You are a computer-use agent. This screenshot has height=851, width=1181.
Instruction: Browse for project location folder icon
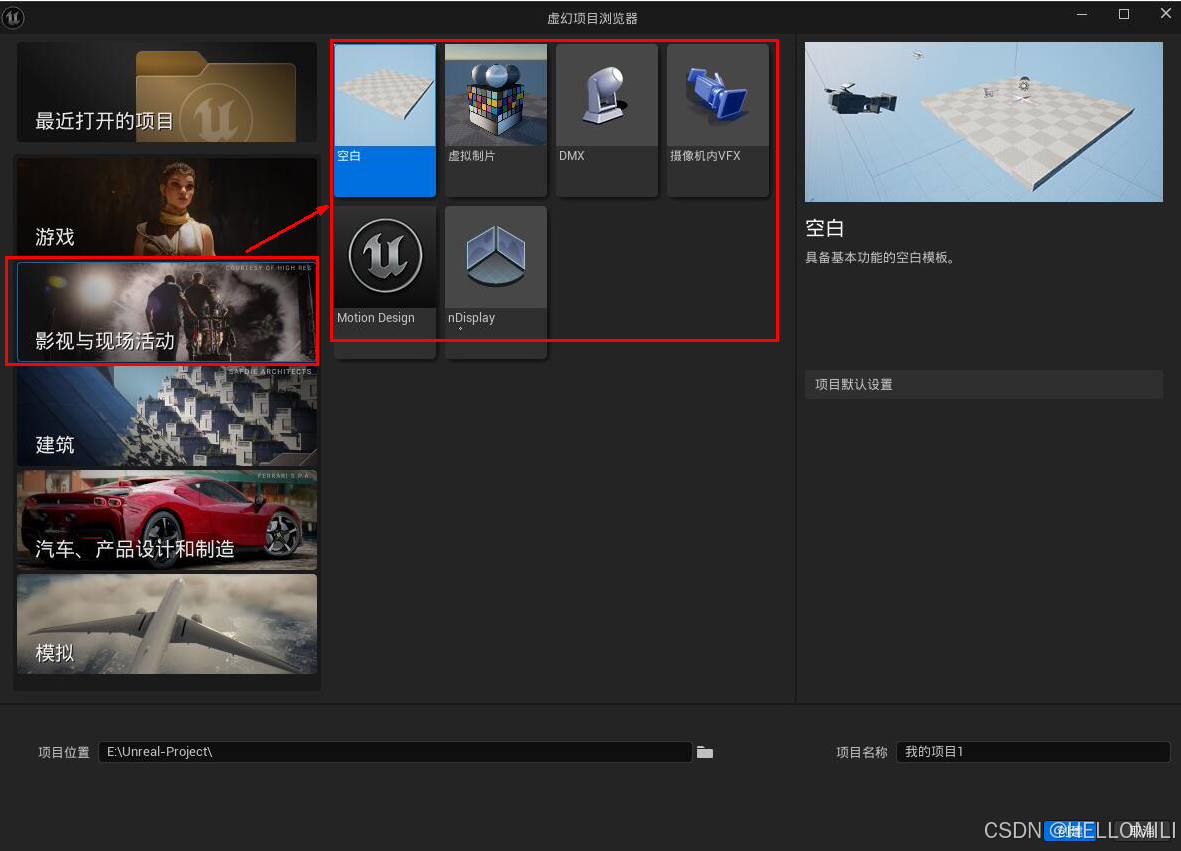pyautogui.click(x=705, y=752)
